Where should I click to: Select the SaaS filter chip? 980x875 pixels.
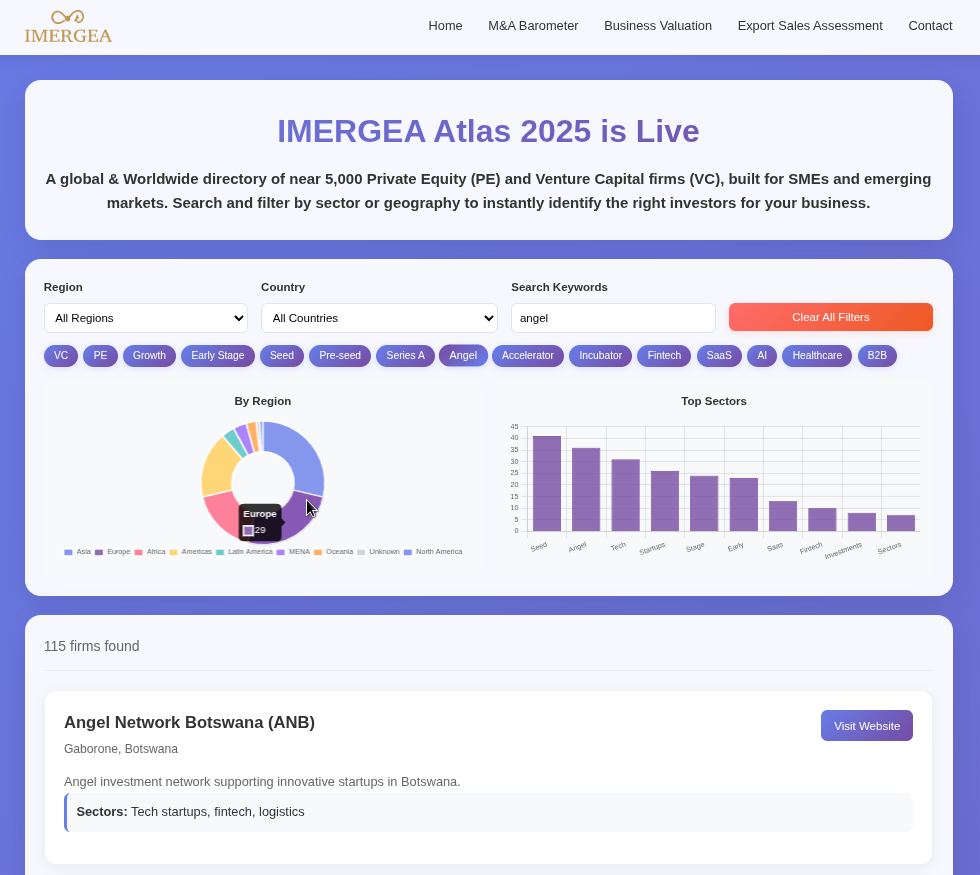pyautogui.click(x=719, y=356)
